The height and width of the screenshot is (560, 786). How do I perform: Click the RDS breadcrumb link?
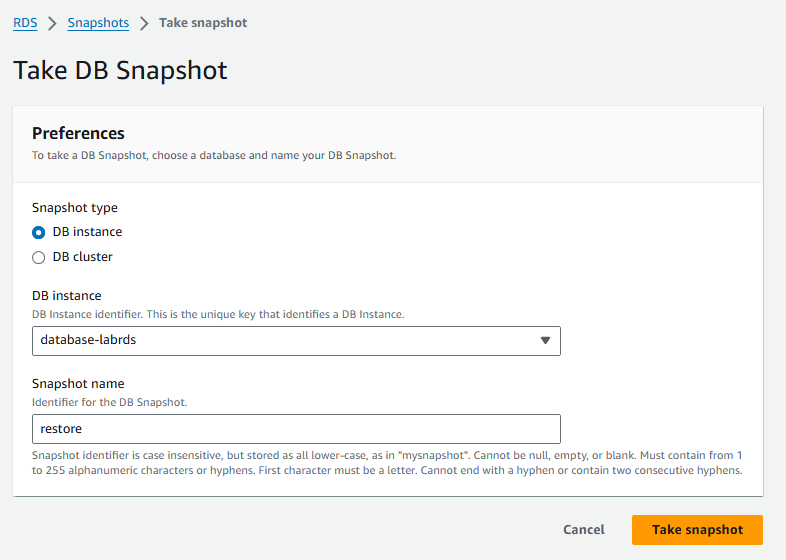tap(25, 23)
